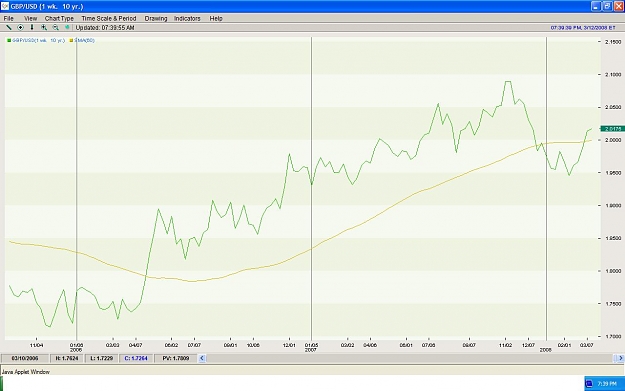Open the Indicators menu
This screenshot has height=391, width=625.
coord(187,18)
